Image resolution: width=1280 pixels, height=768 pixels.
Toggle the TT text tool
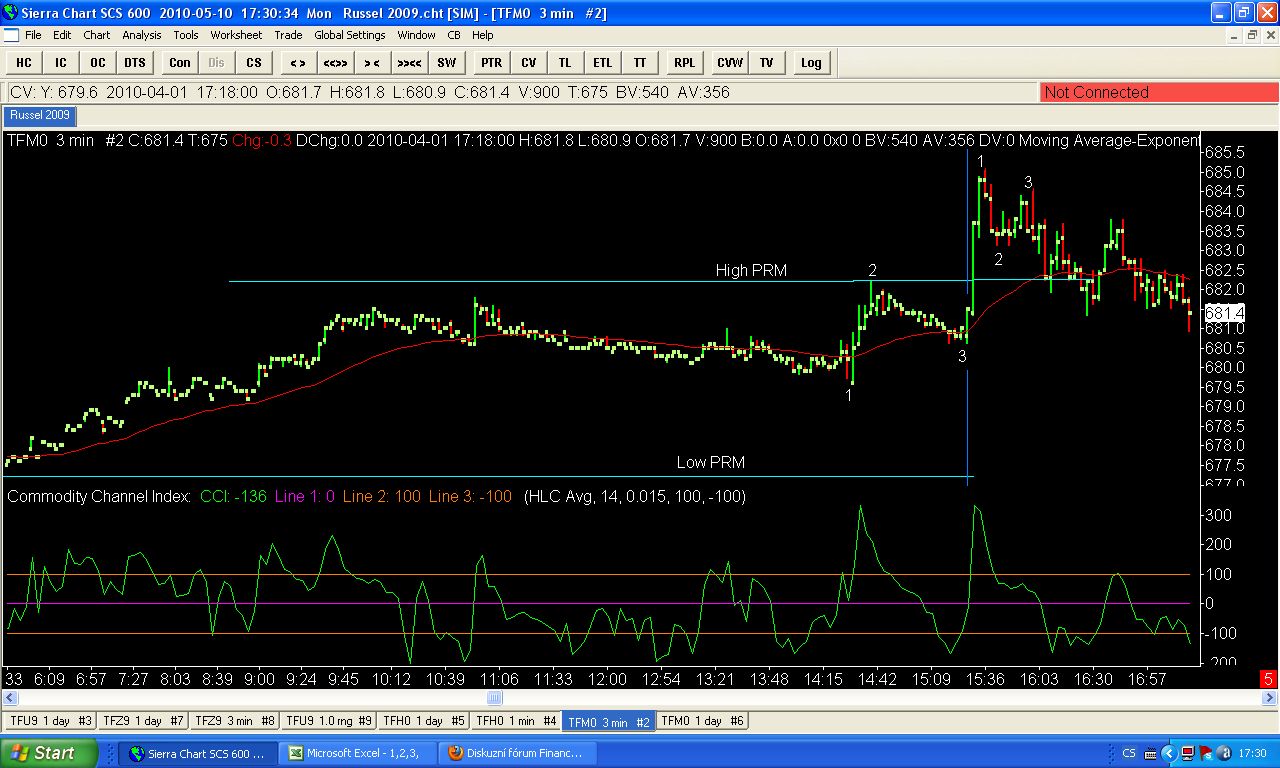[640, 62]
